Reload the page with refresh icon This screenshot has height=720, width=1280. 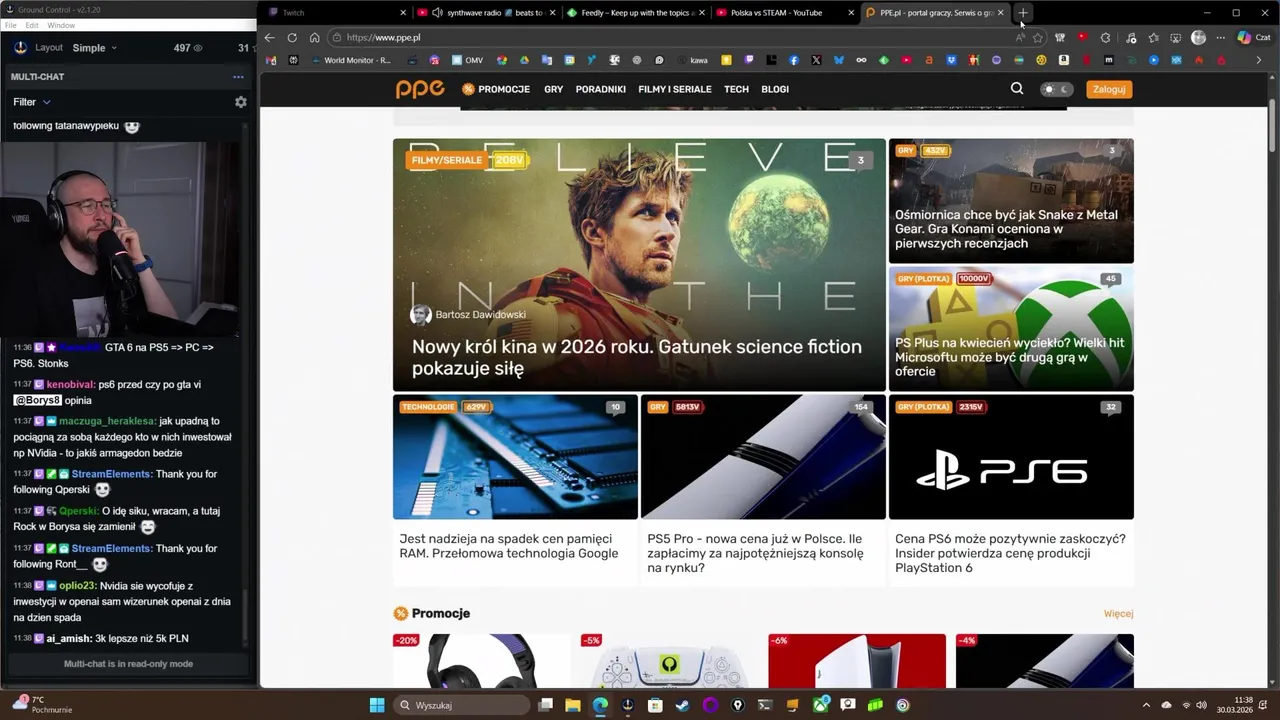click(292, 38)
